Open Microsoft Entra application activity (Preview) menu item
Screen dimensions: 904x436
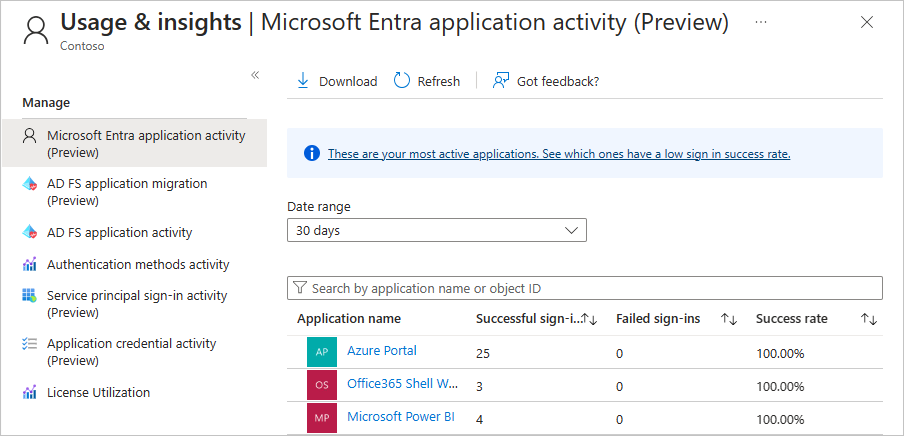pyautogui.click(x=134, y=144)
